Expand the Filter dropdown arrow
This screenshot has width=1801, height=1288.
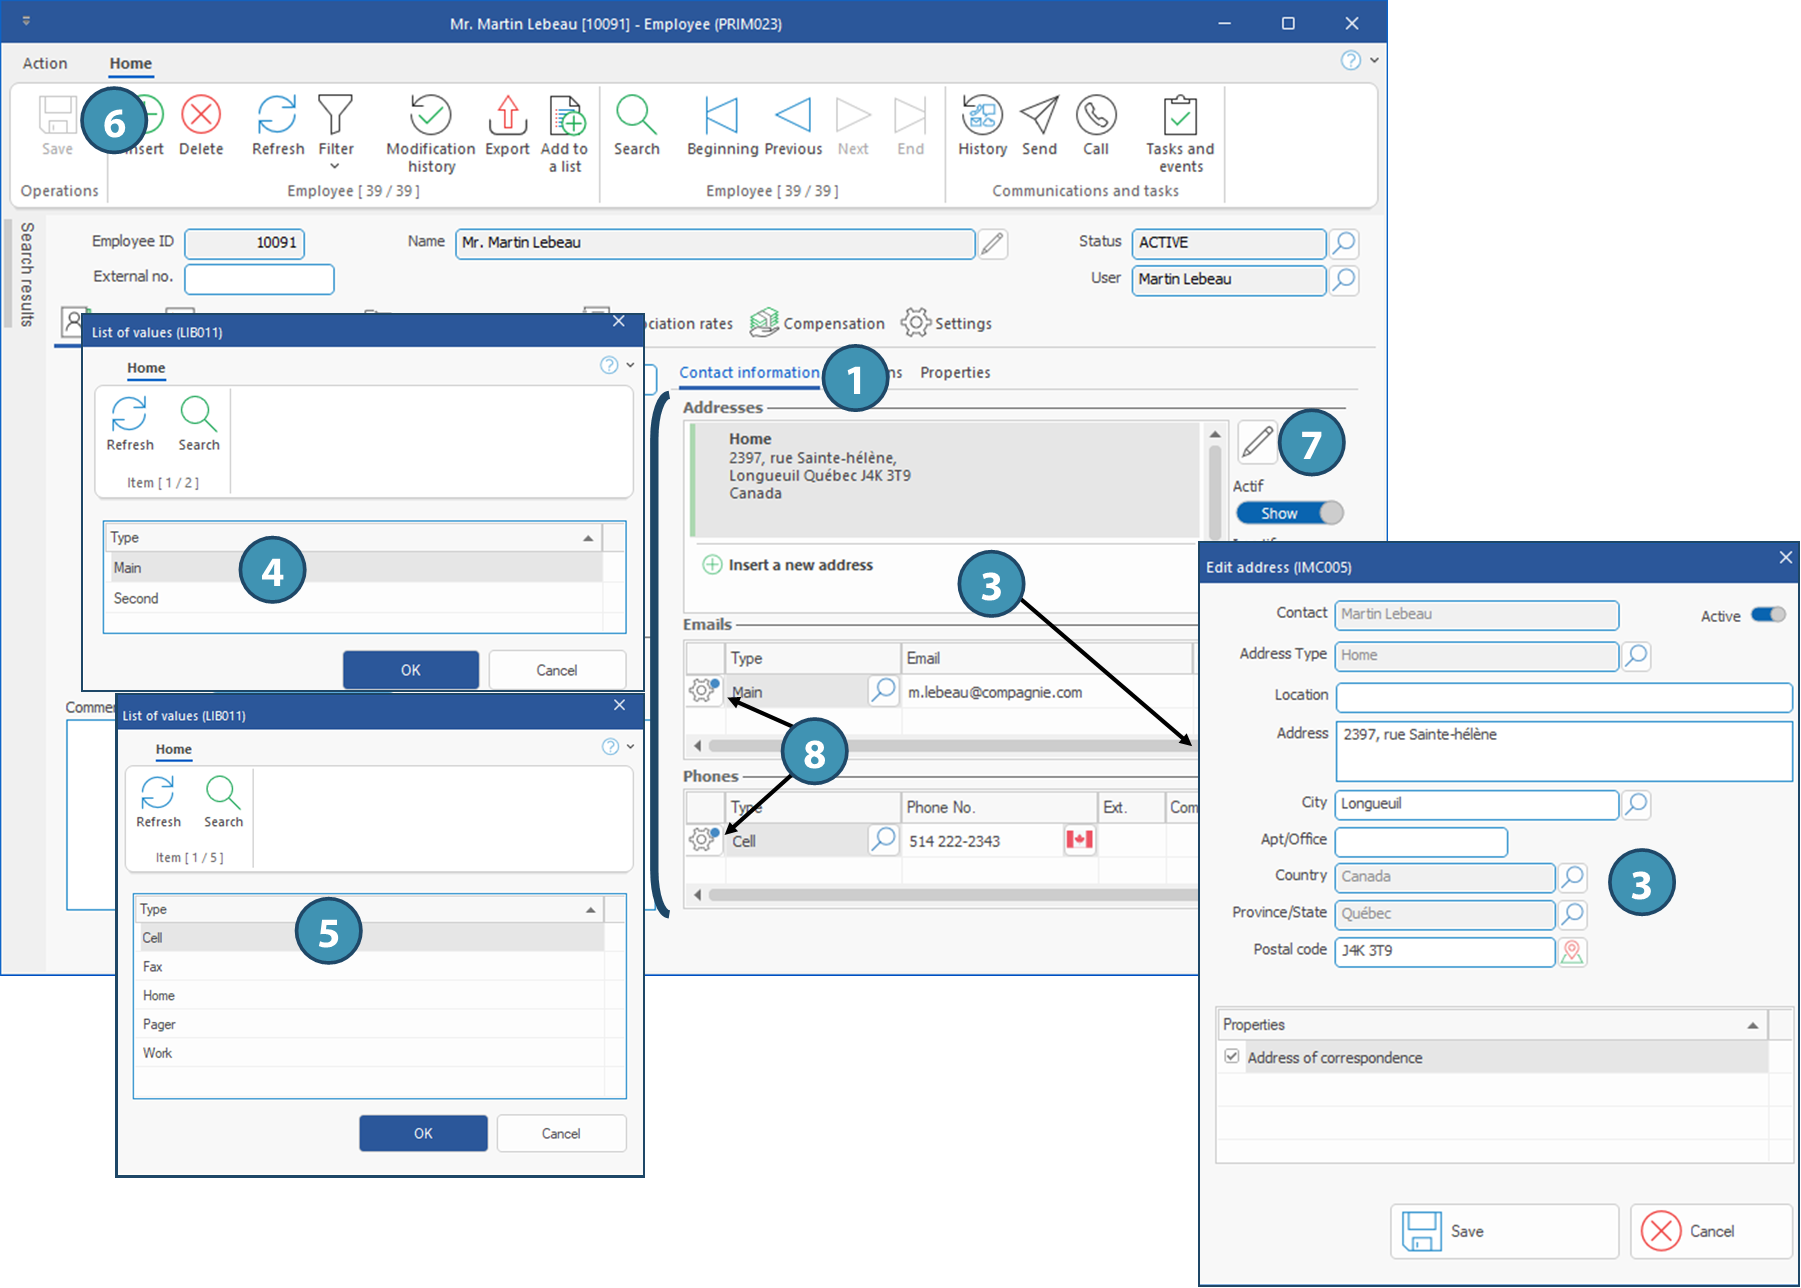point(335,166)
